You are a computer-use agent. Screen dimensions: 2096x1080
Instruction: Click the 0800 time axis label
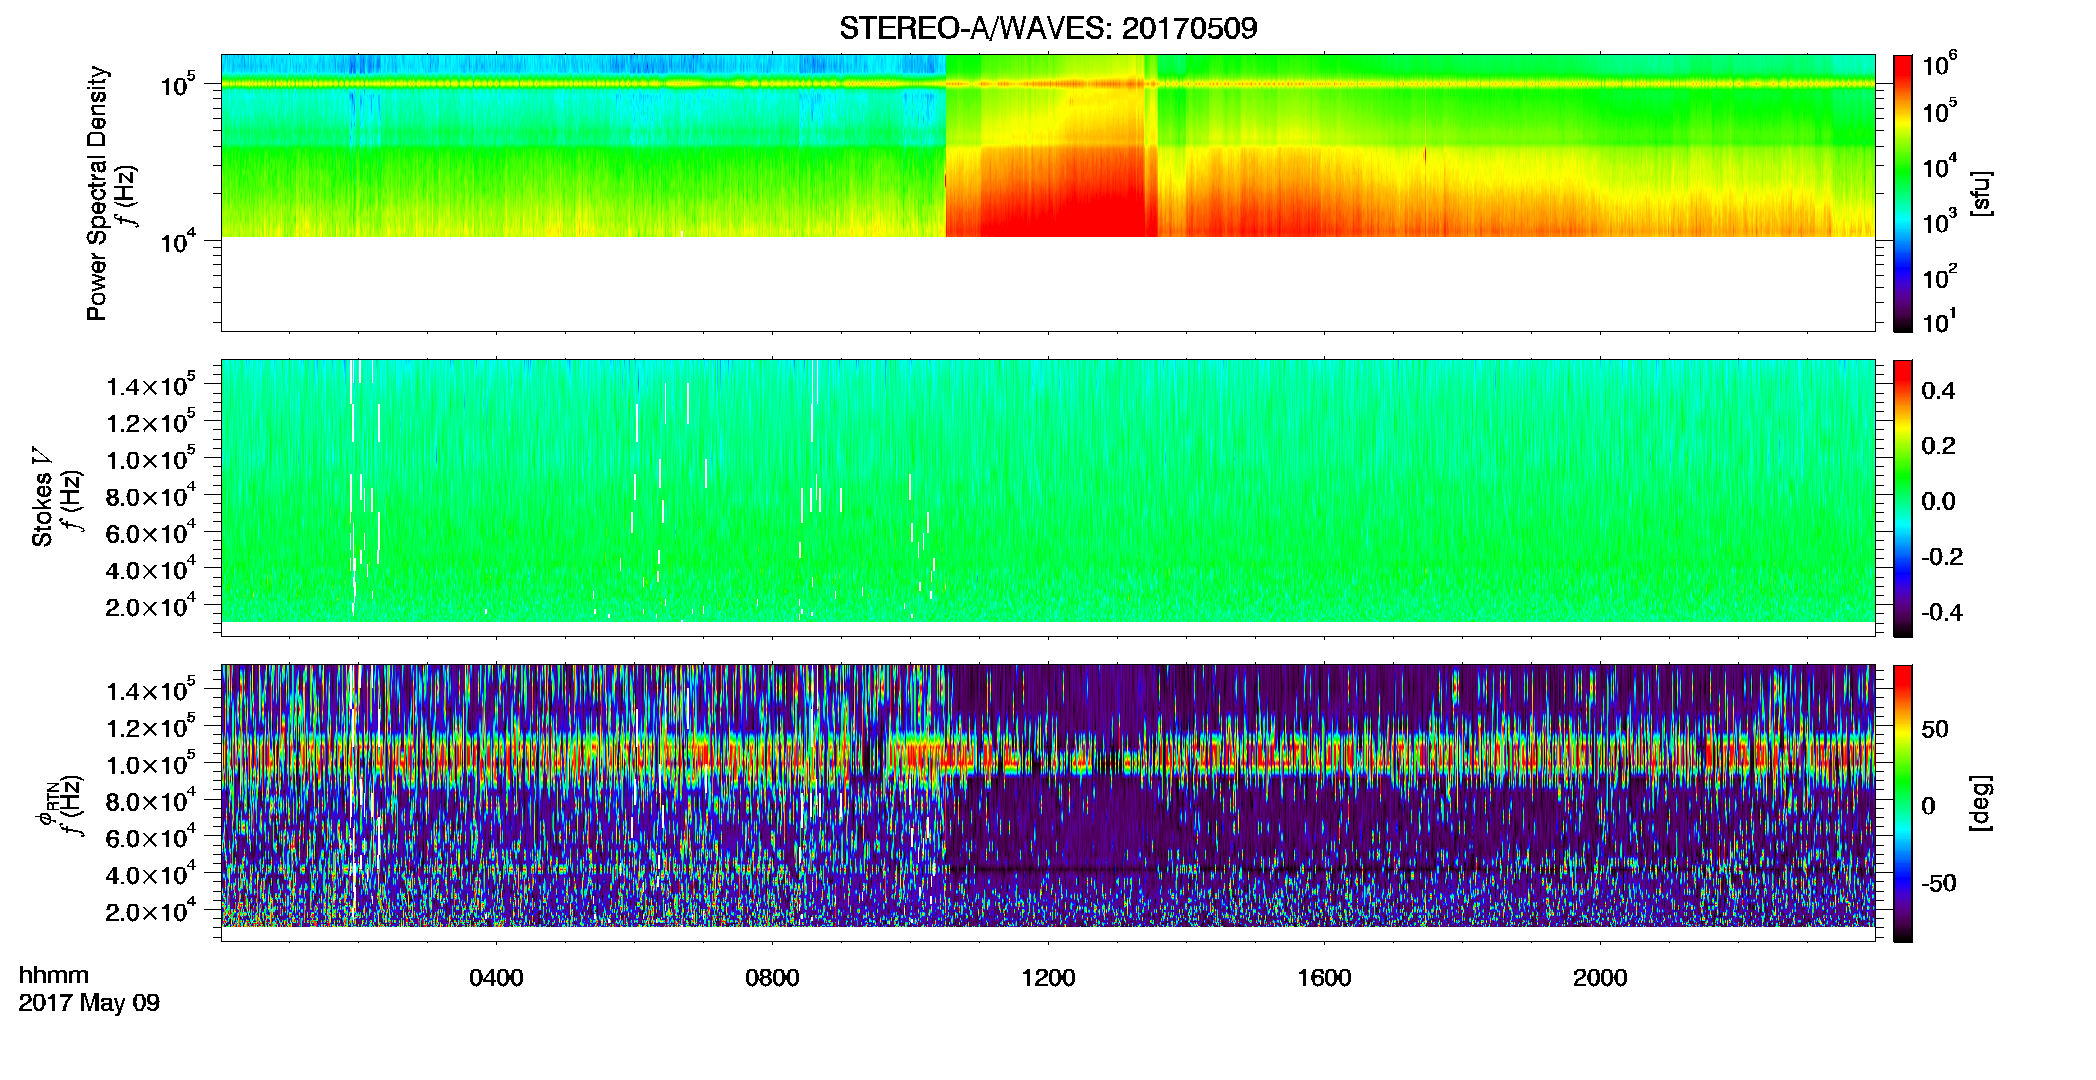point(772,978)
